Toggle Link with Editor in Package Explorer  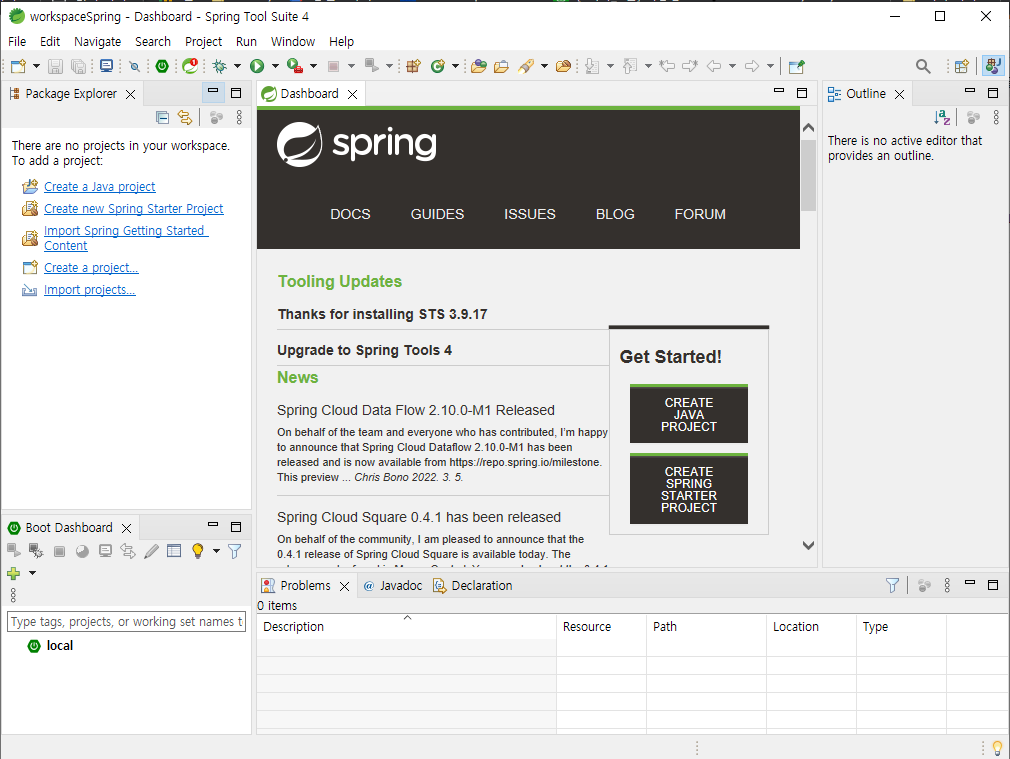tap(185, 117)
